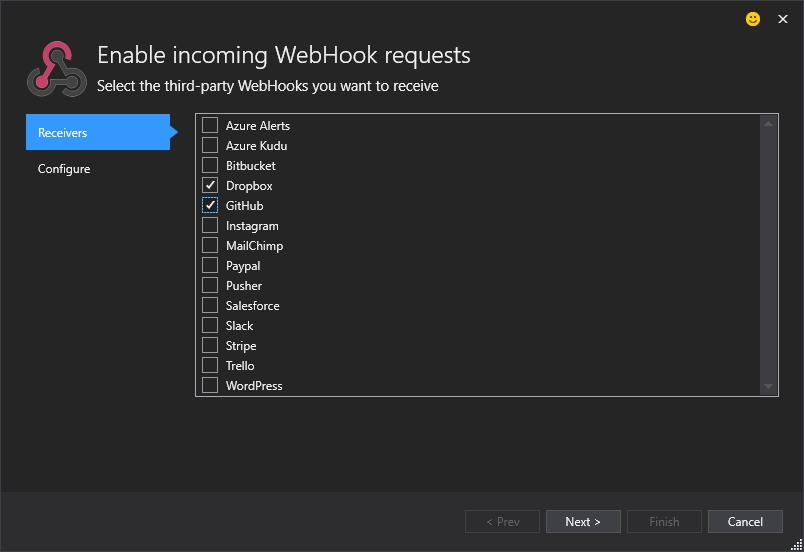Check the Instagram checkbox
Viewport: 804px width, 552px height.
tap(210, 226)
